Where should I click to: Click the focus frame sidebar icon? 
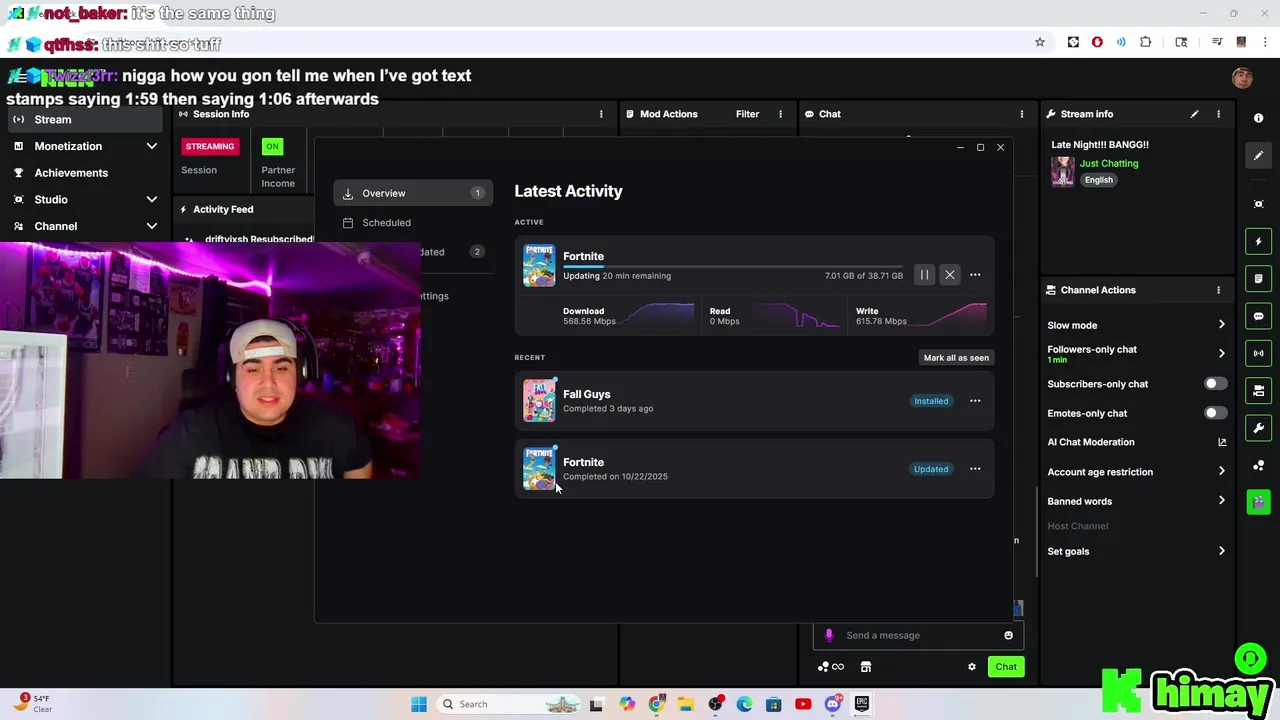pyautogui.click(x=1258, y=204)
